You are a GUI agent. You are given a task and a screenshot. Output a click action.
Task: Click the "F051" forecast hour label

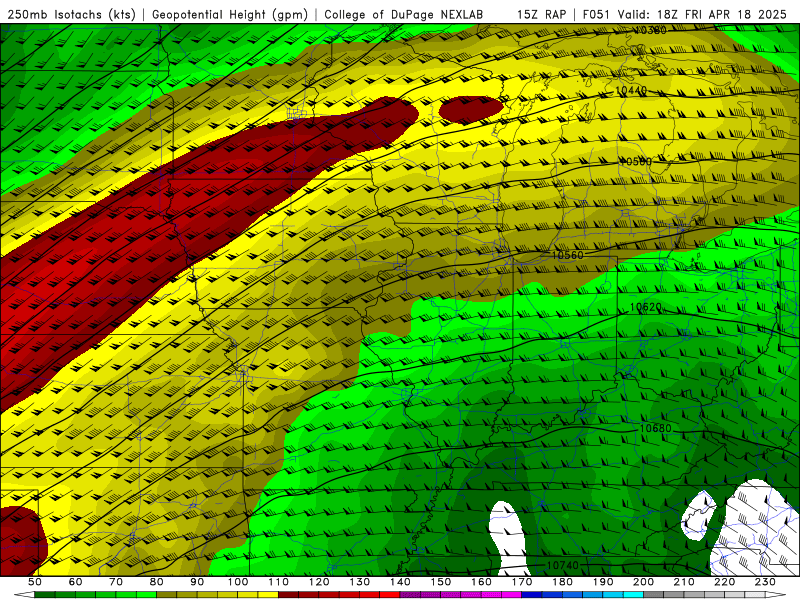(595, 14)
